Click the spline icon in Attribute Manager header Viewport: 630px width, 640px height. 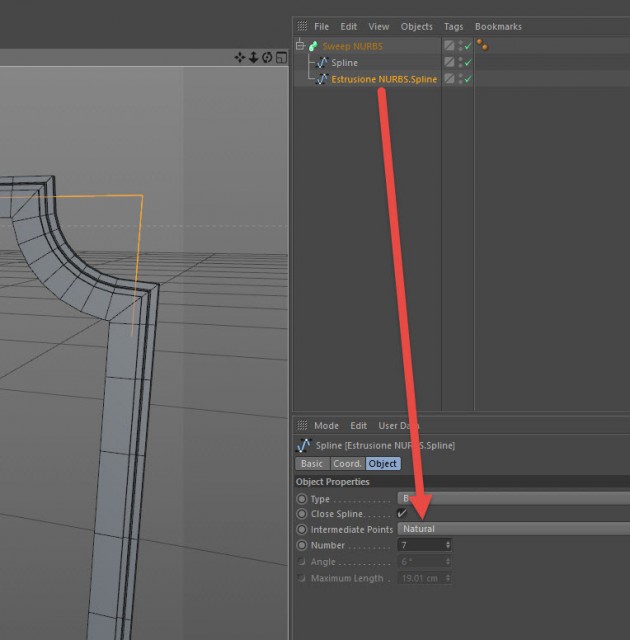pyautogui.click(x=304, y=445)
